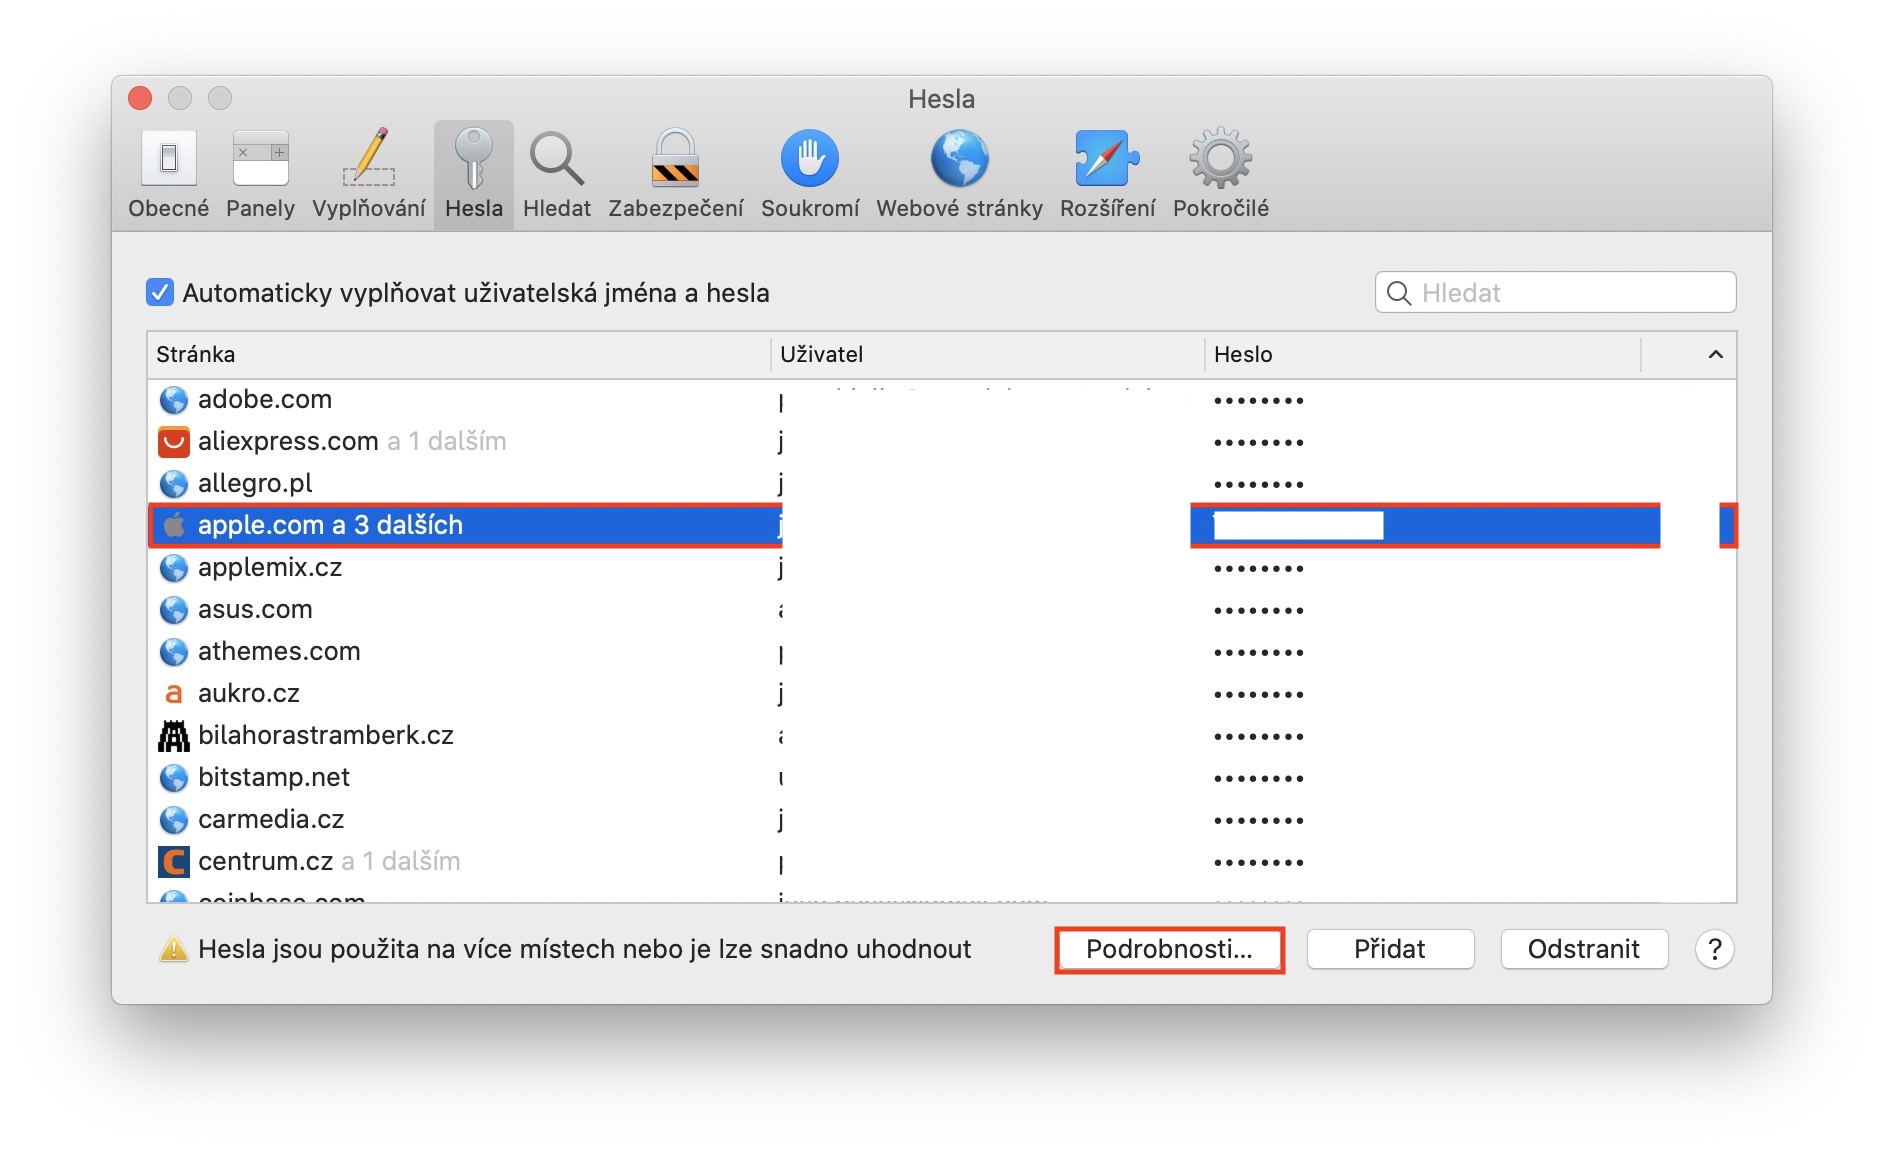1884x1152 pixels.
Task: Toggle sort order with the column arrow
Action: point(1715,354)
